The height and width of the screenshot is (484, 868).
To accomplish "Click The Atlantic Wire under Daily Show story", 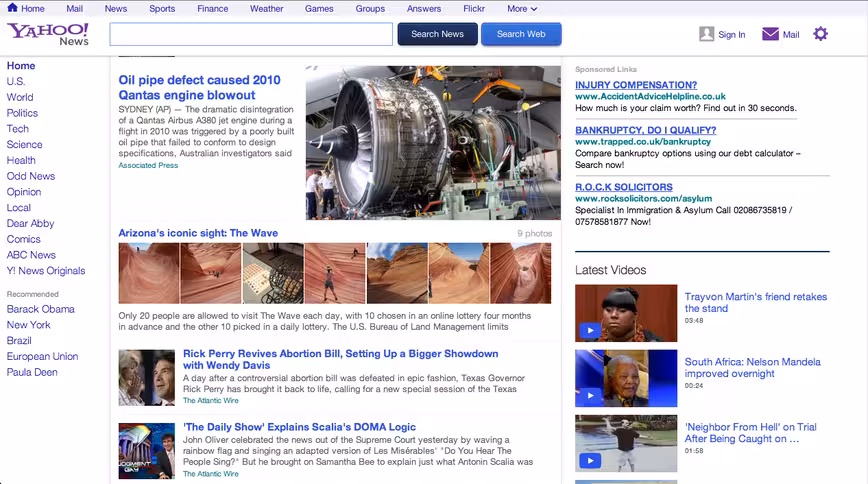I will tap(211, 474).
